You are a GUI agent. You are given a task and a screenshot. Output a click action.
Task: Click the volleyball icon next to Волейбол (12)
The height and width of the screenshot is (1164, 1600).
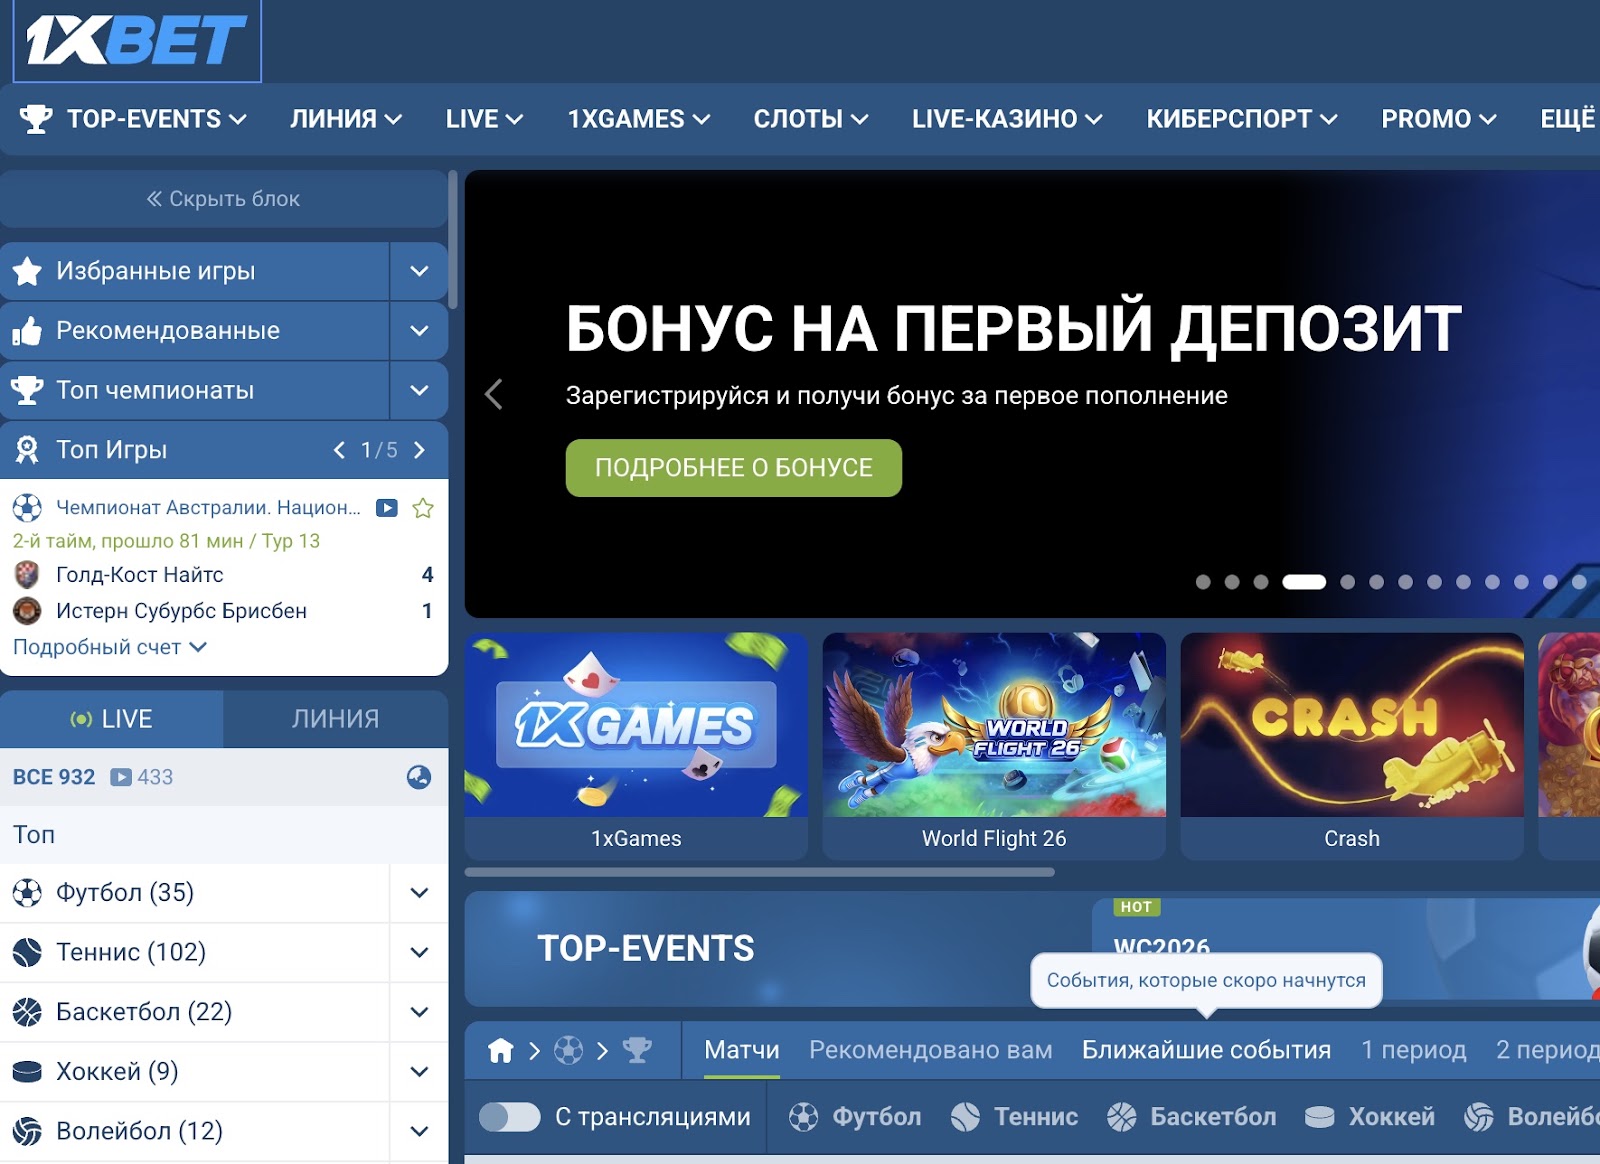(27, 1131)
